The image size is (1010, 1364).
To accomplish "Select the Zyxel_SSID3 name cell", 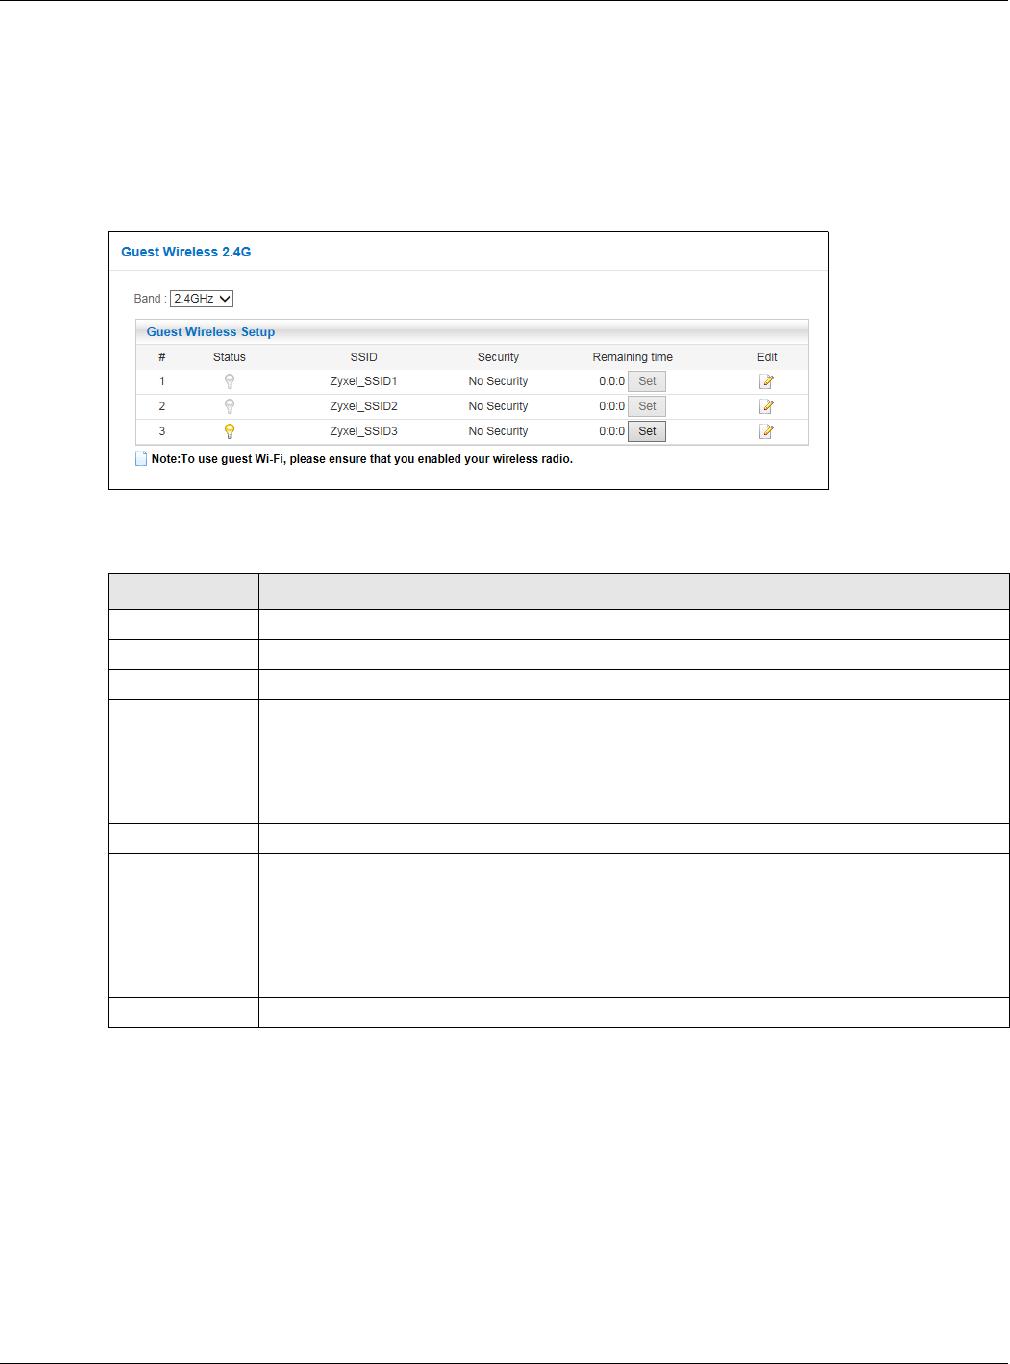I will click(364, 431).
